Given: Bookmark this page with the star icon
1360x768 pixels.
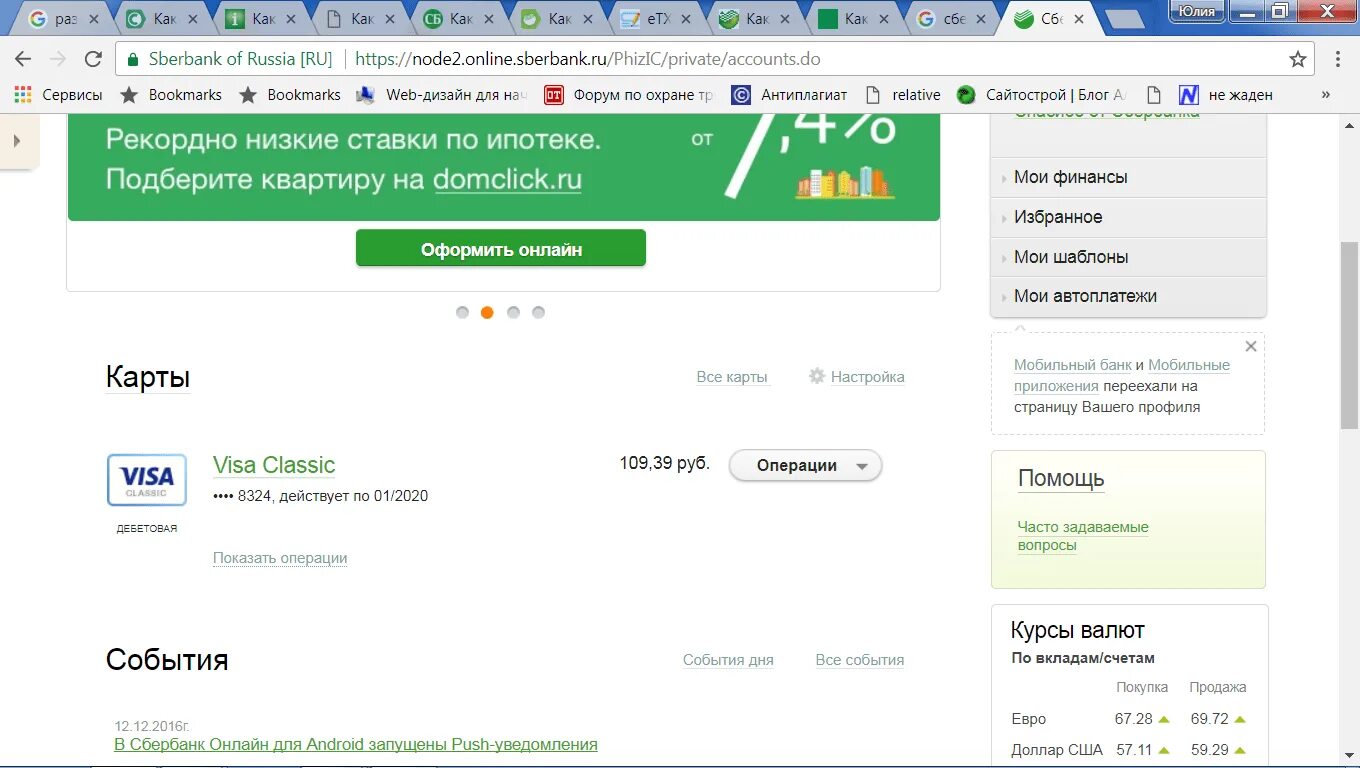Looking at the screenshot, I should pyautogui.click(x=1298, y=59).
